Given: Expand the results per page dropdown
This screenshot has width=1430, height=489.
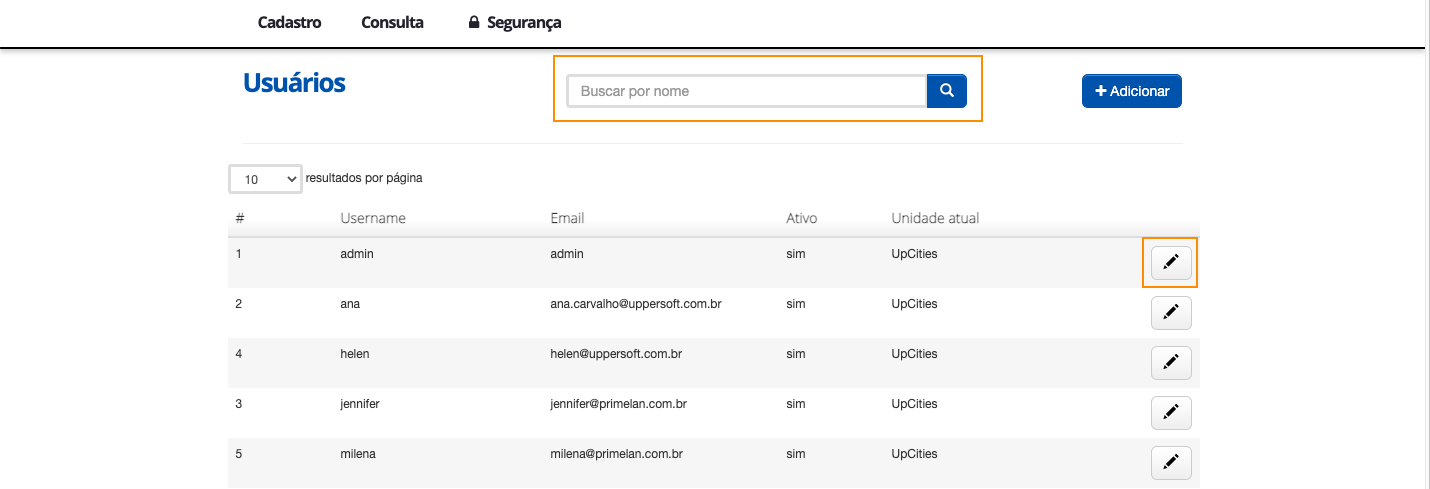Looking at the screenshot, I should pyautogui.click(x=265, y=179).
